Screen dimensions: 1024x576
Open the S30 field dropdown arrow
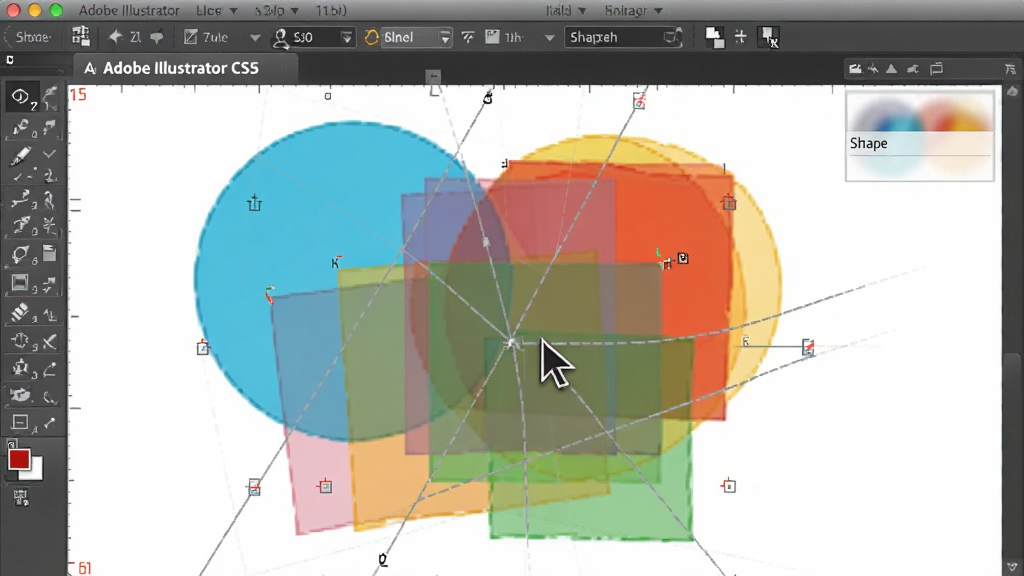click(x=347, y=37)
